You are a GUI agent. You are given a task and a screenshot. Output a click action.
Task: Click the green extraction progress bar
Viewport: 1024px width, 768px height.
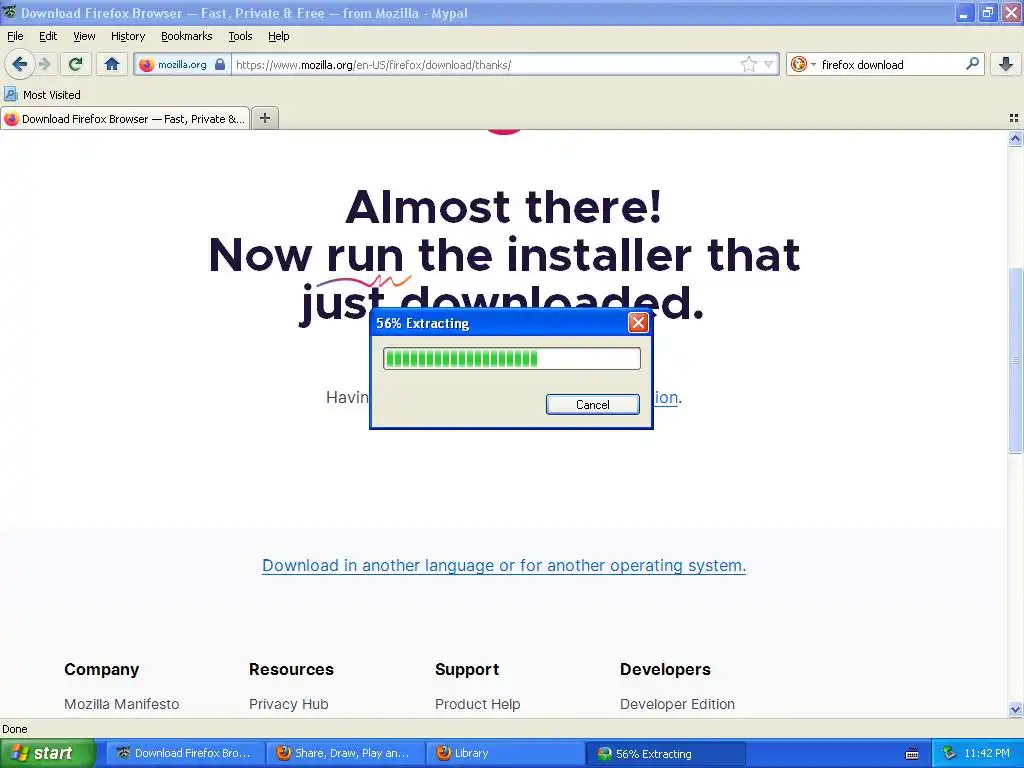tap(511, 359)
